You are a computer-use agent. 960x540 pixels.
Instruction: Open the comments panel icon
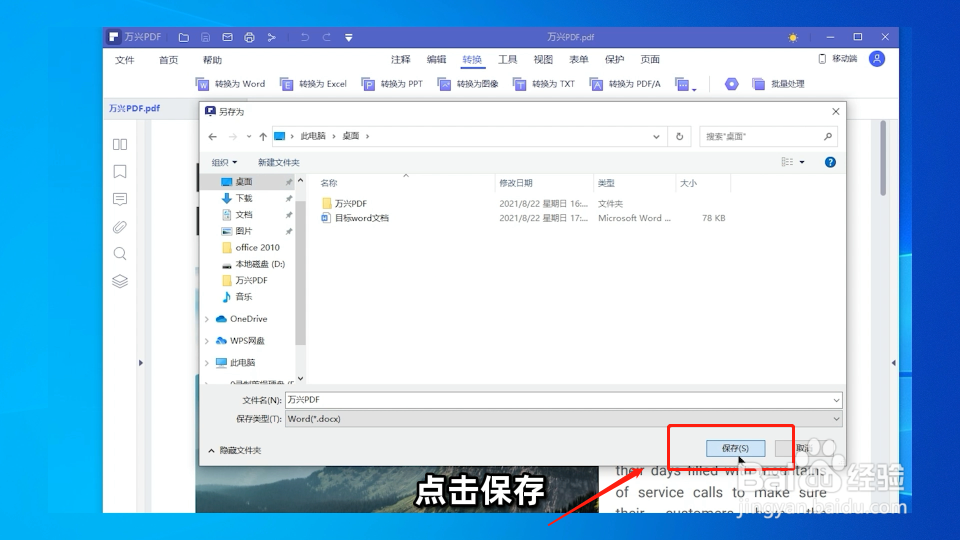click(x=120, y=199)
